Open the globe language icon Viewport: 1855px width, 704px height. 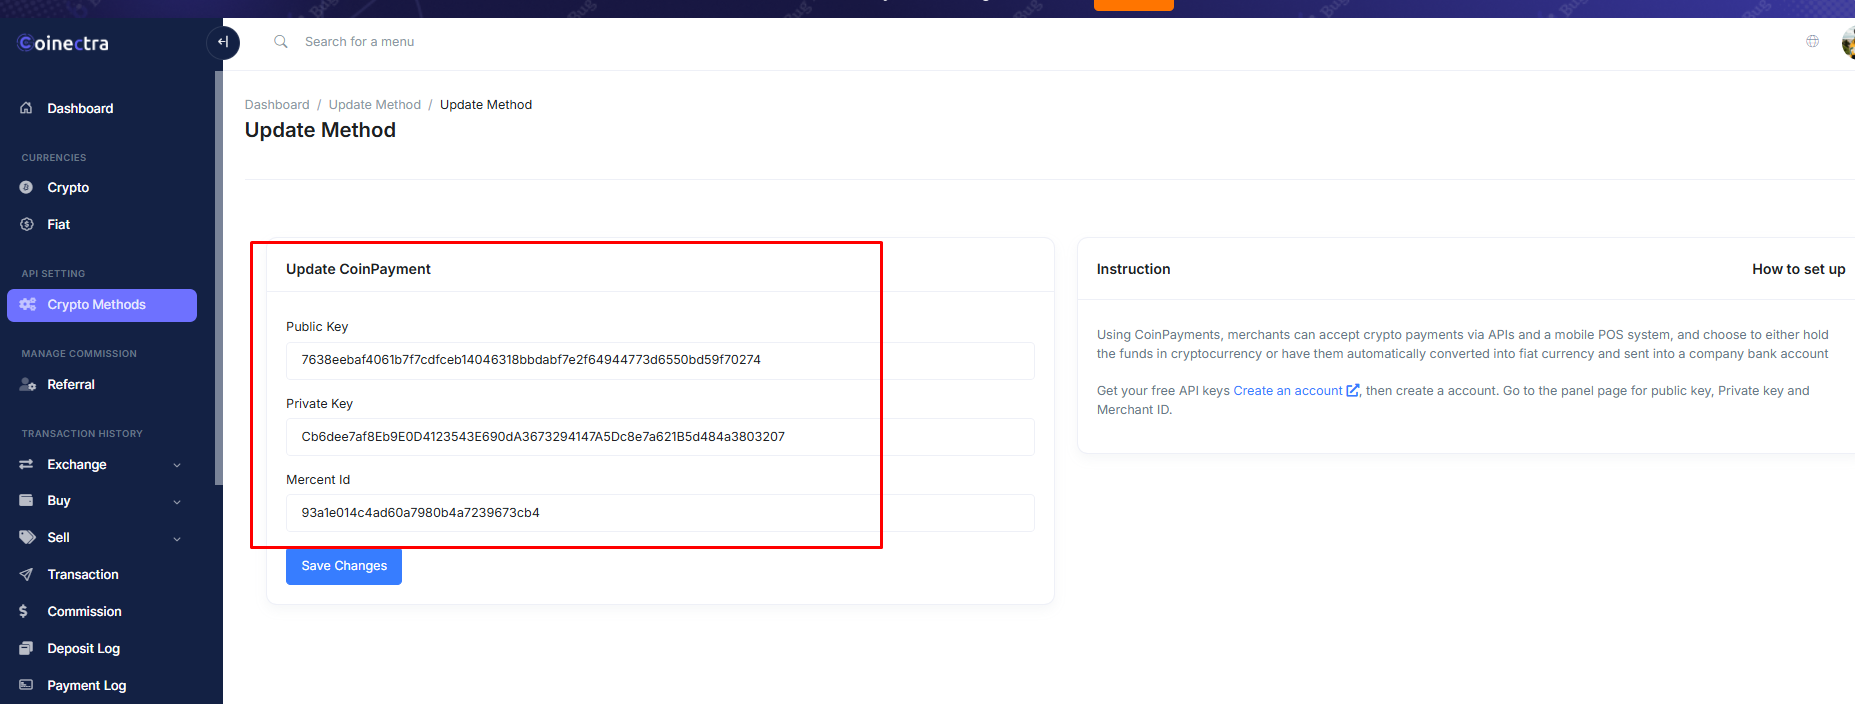[x=1812, y=41]
